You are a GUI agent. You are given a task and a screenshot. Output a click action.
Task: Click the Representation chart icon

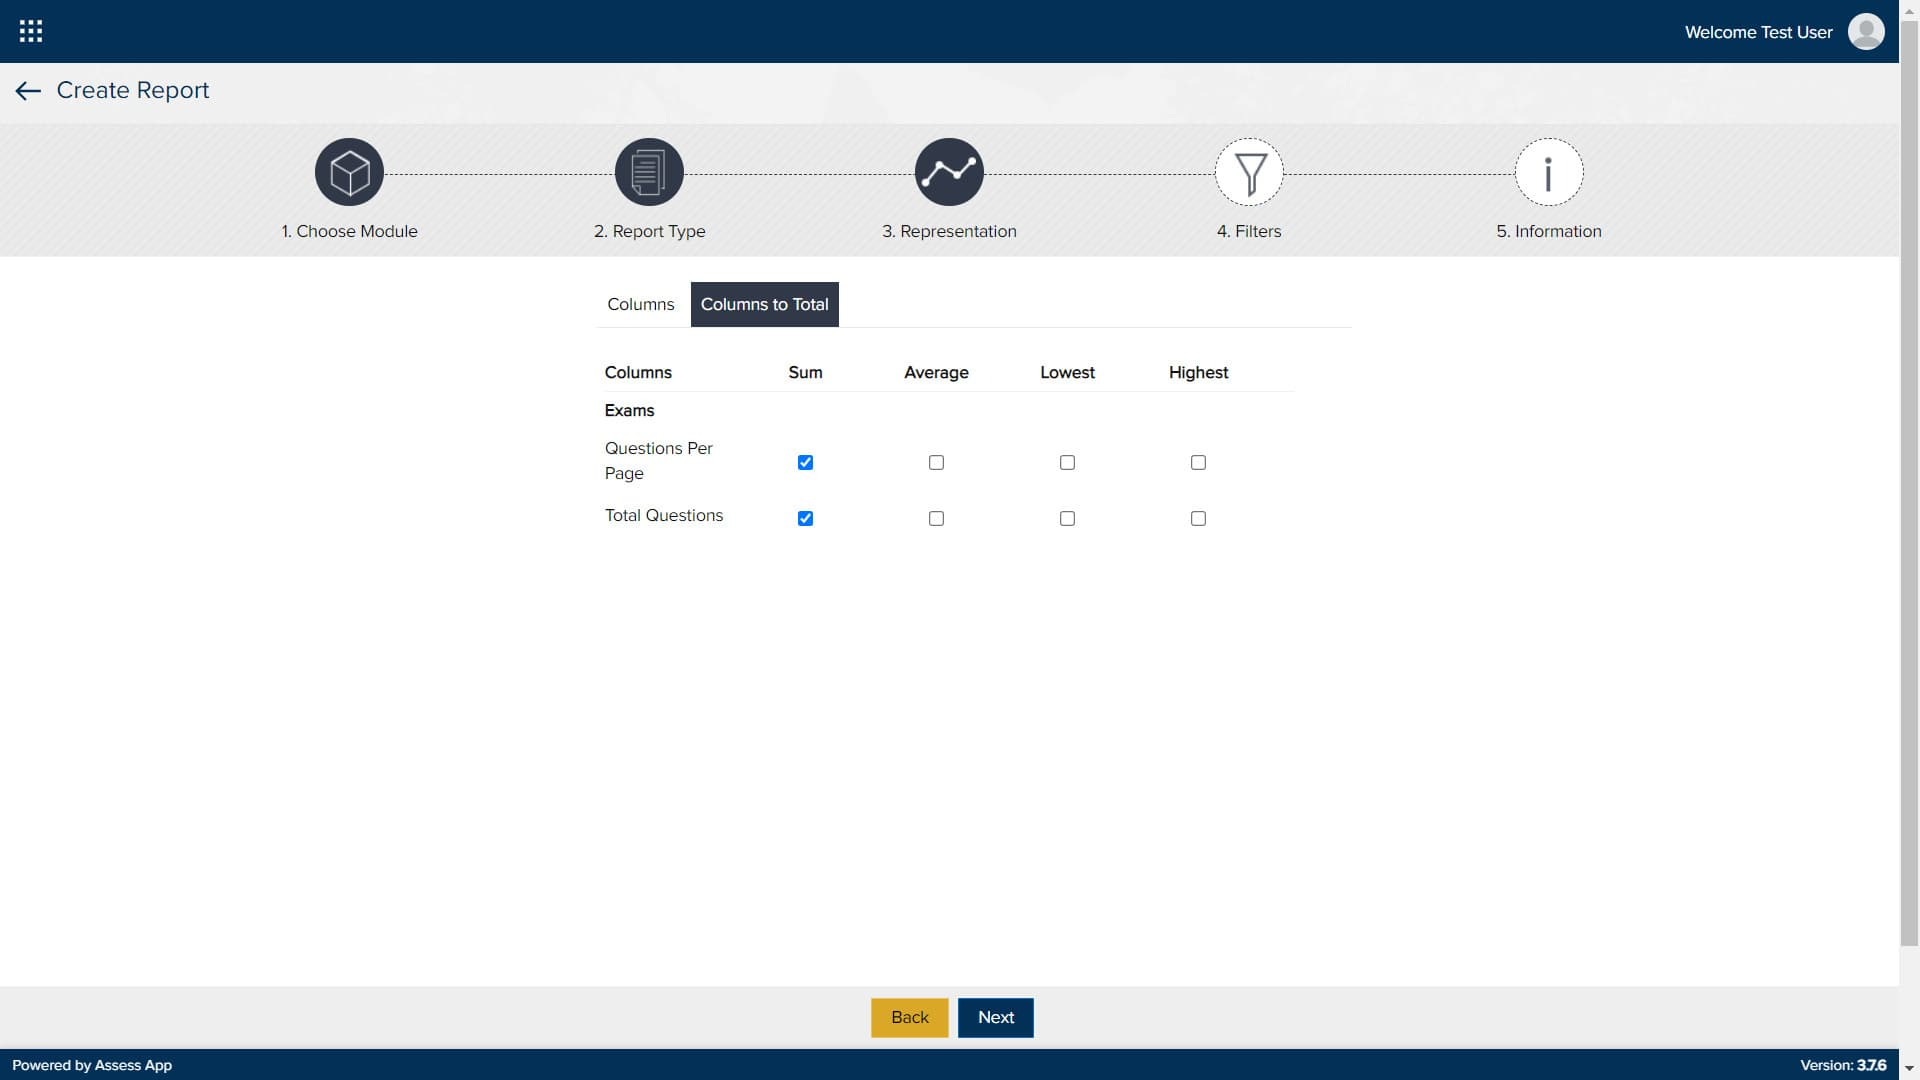[949, 172]
